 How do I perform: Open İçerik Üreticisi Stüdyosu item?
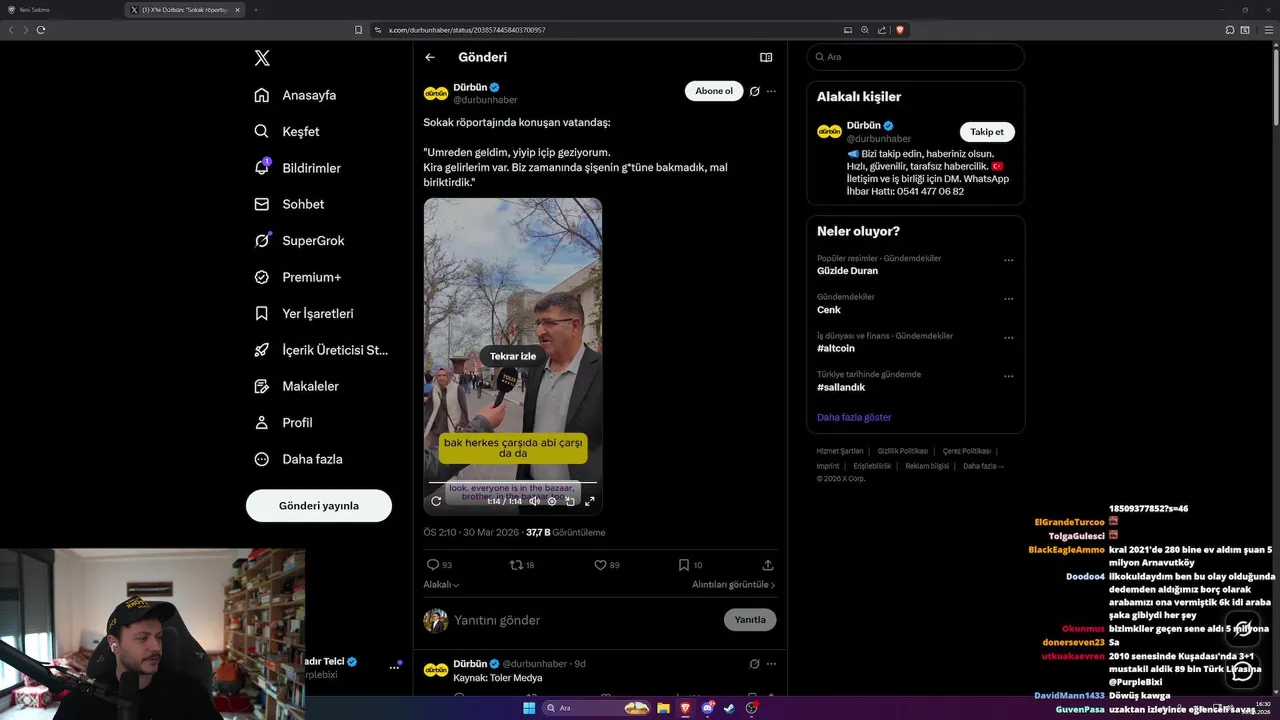[321, 350]
